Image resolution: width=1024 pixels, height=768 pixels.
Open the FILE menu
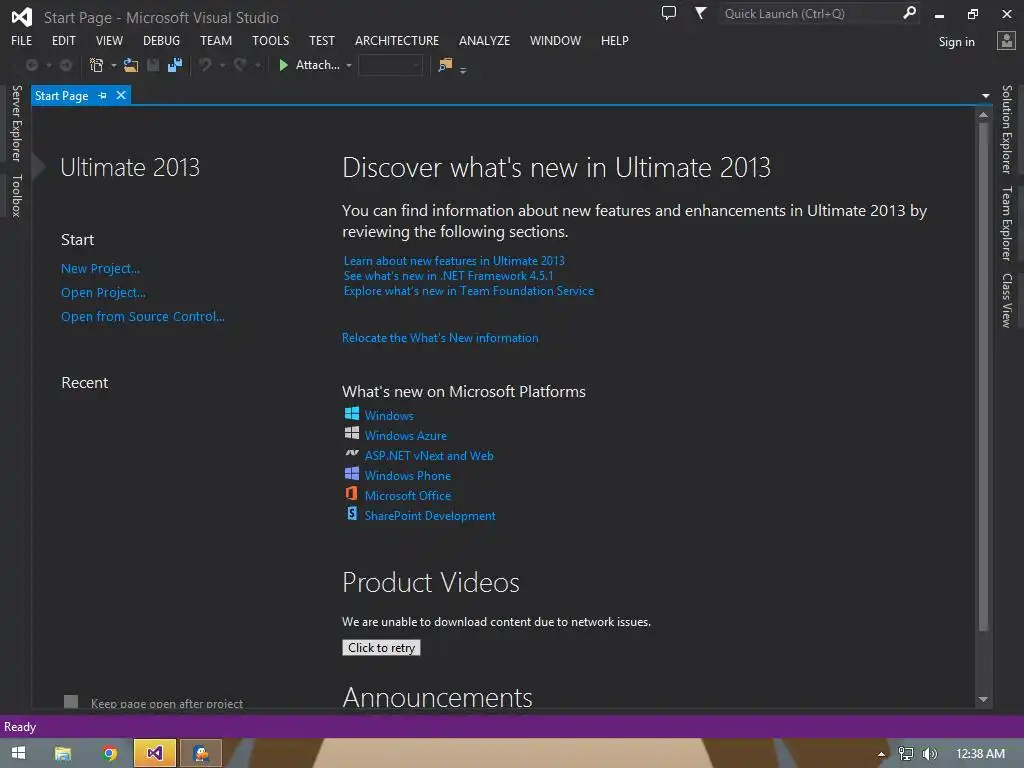[22, 40]
